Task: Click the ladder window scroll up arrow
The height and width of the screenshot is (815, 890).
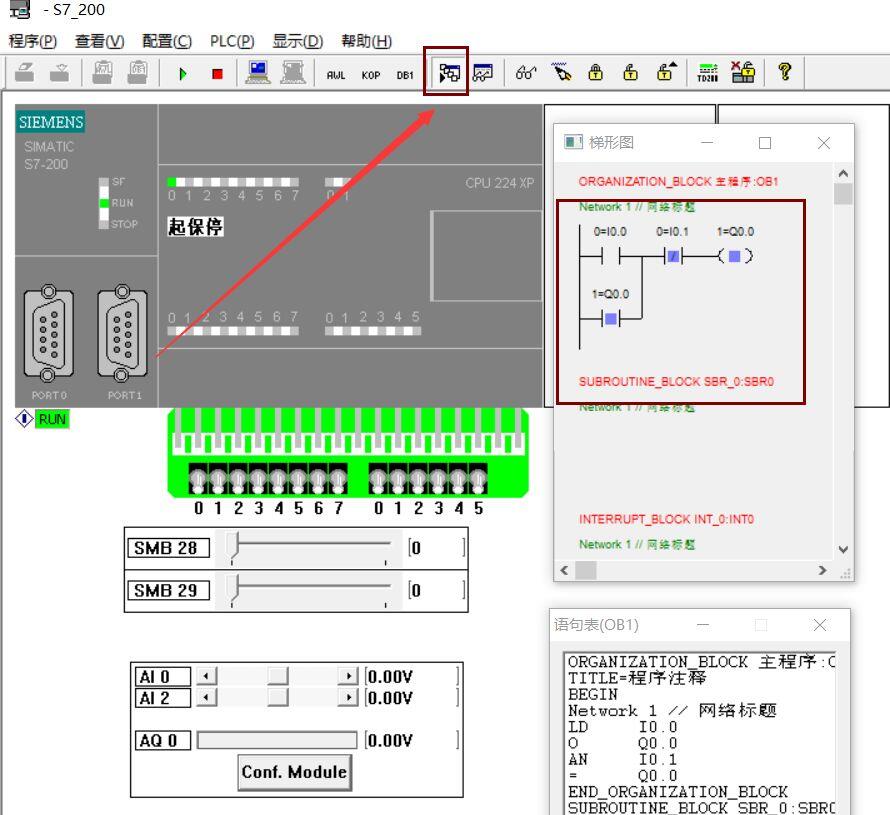Action: pos(843,174)
